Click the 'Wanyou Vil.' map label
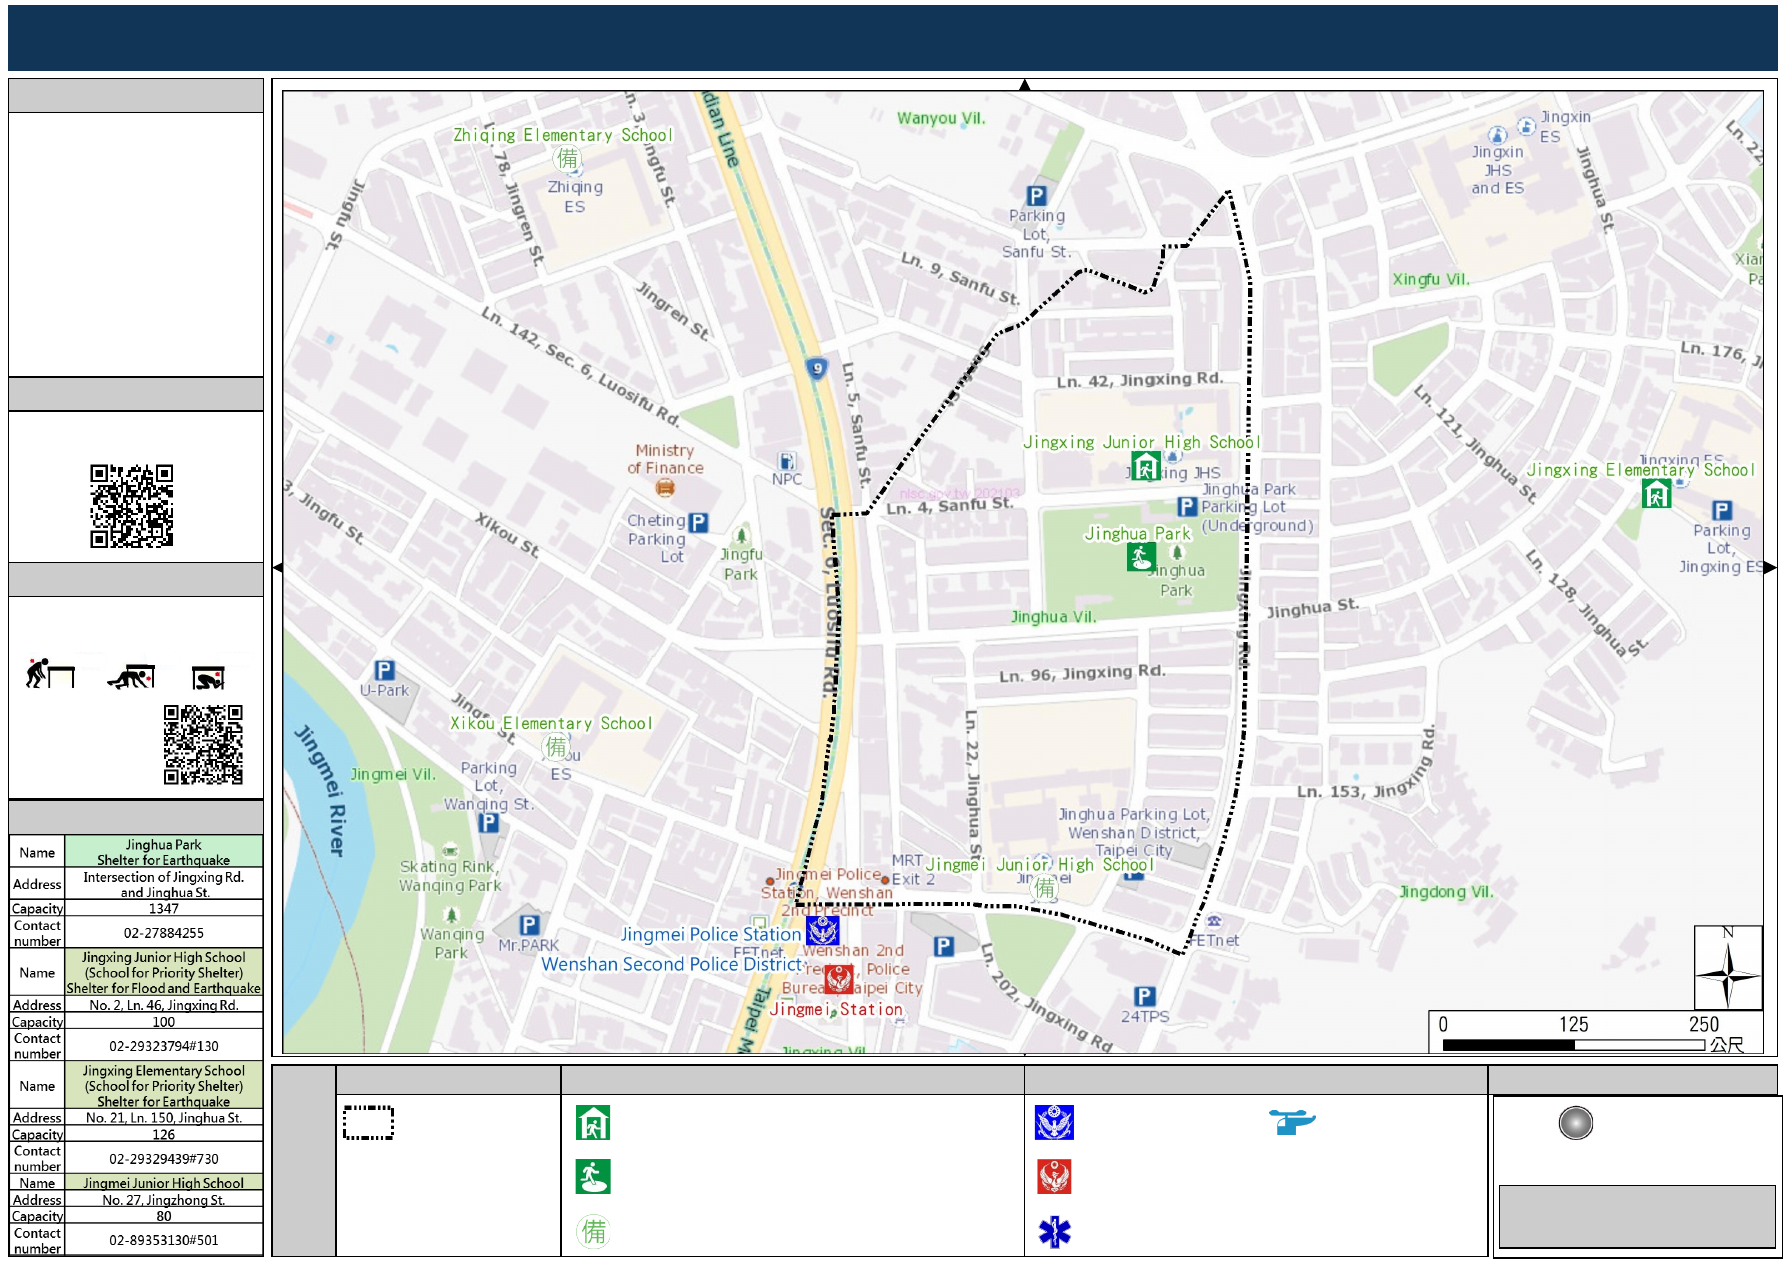Viewport: 1786px width, 1263px height. coord(941,118)
